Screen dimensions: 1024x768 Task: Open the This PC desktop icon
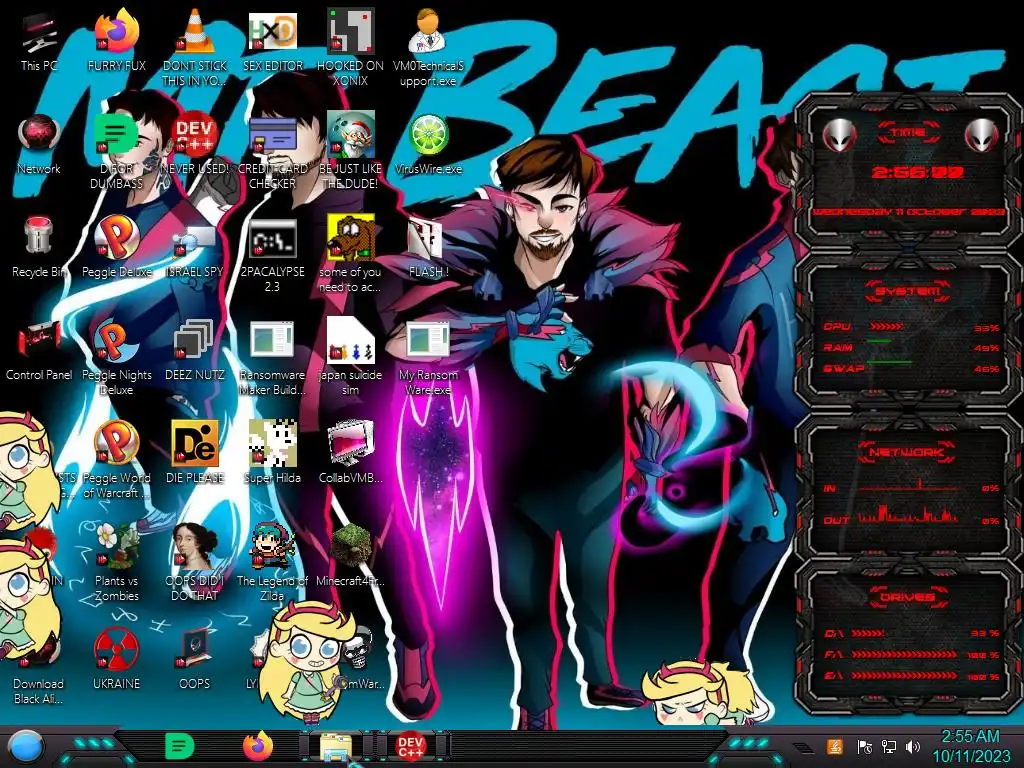(x=39, y=33)
